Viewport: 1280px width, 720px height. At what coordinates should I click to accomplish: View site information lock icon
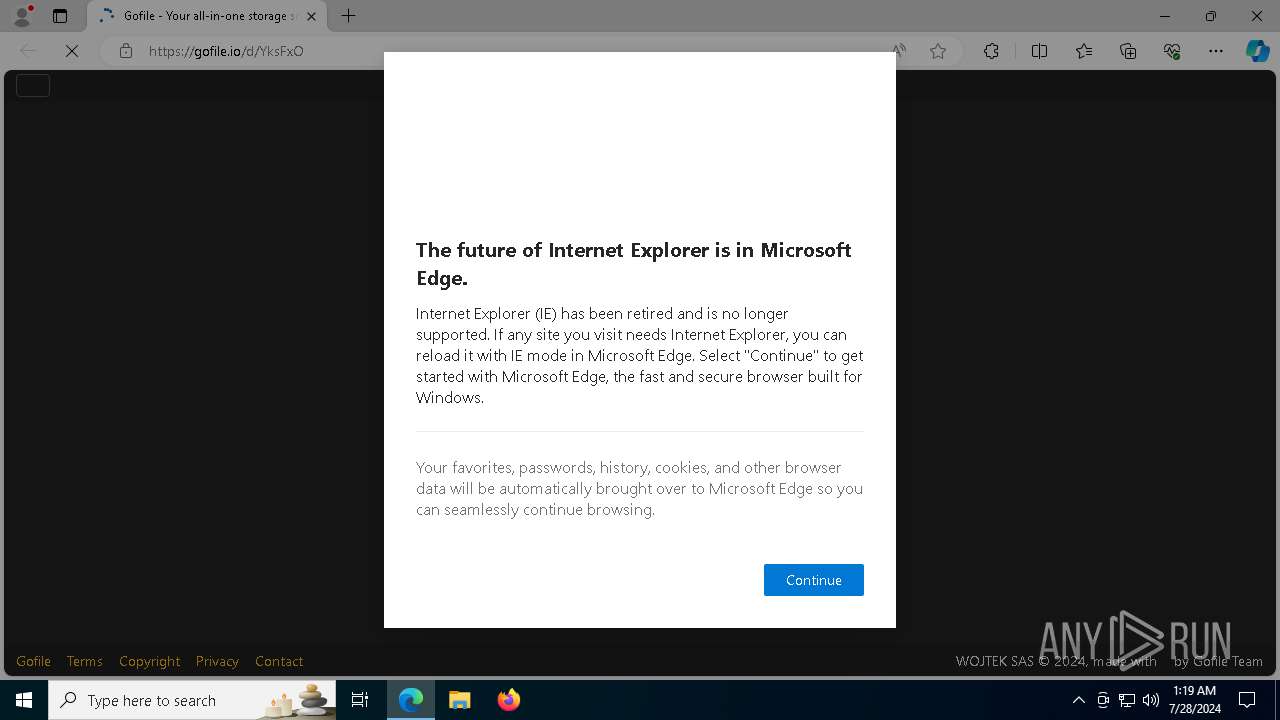(125, 51)
